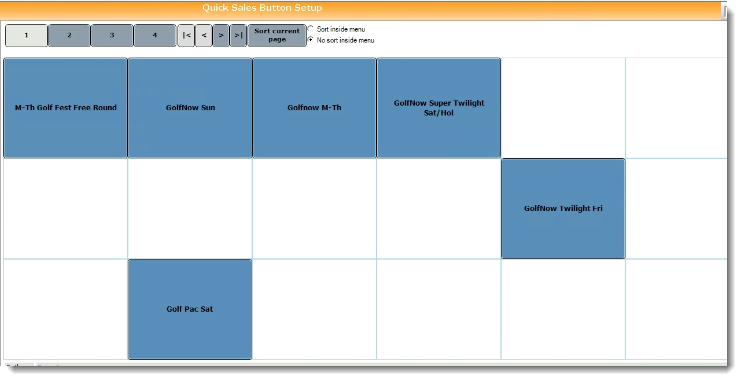Click empty cell right of GolfNow Super Twilight

click(563, 108)
